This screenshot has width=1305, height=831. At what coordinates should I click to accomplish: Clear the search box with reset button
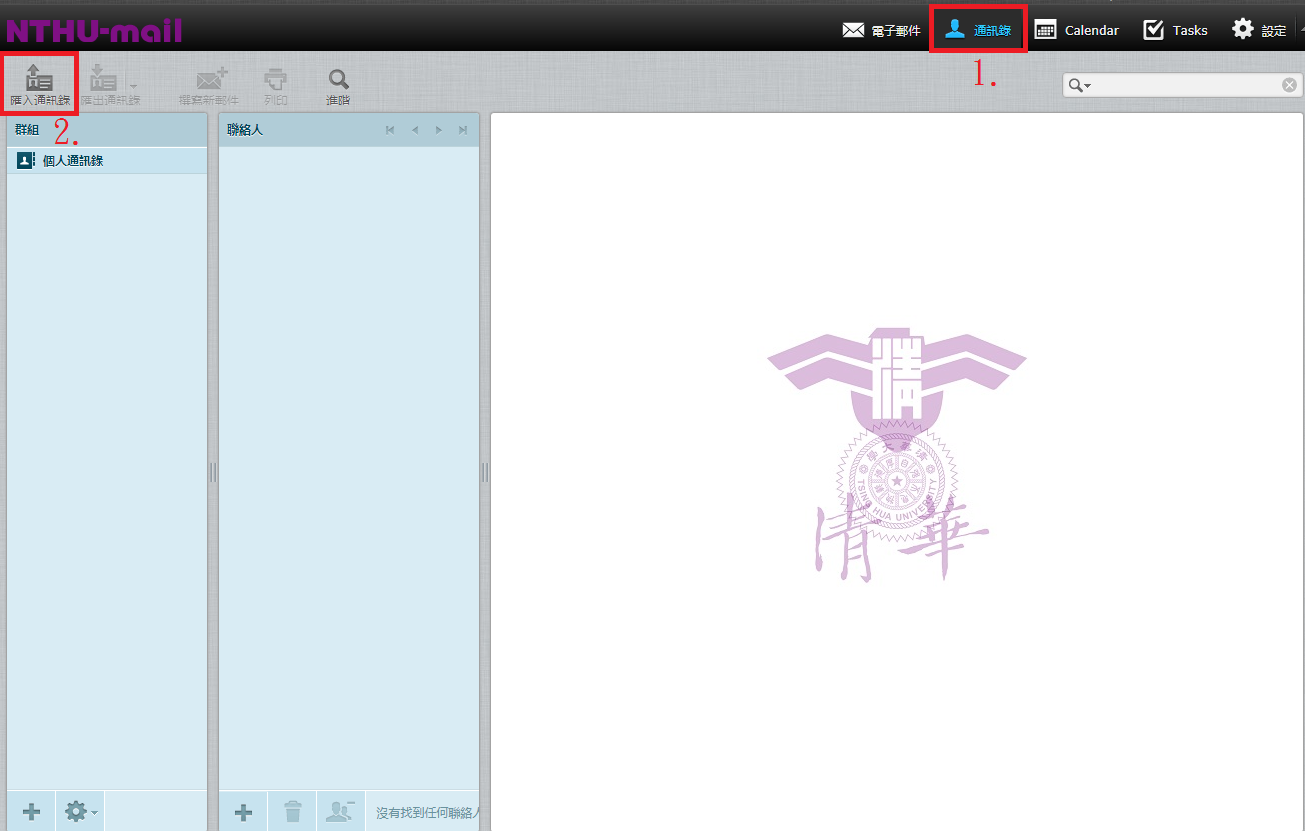coord(1289,86)
